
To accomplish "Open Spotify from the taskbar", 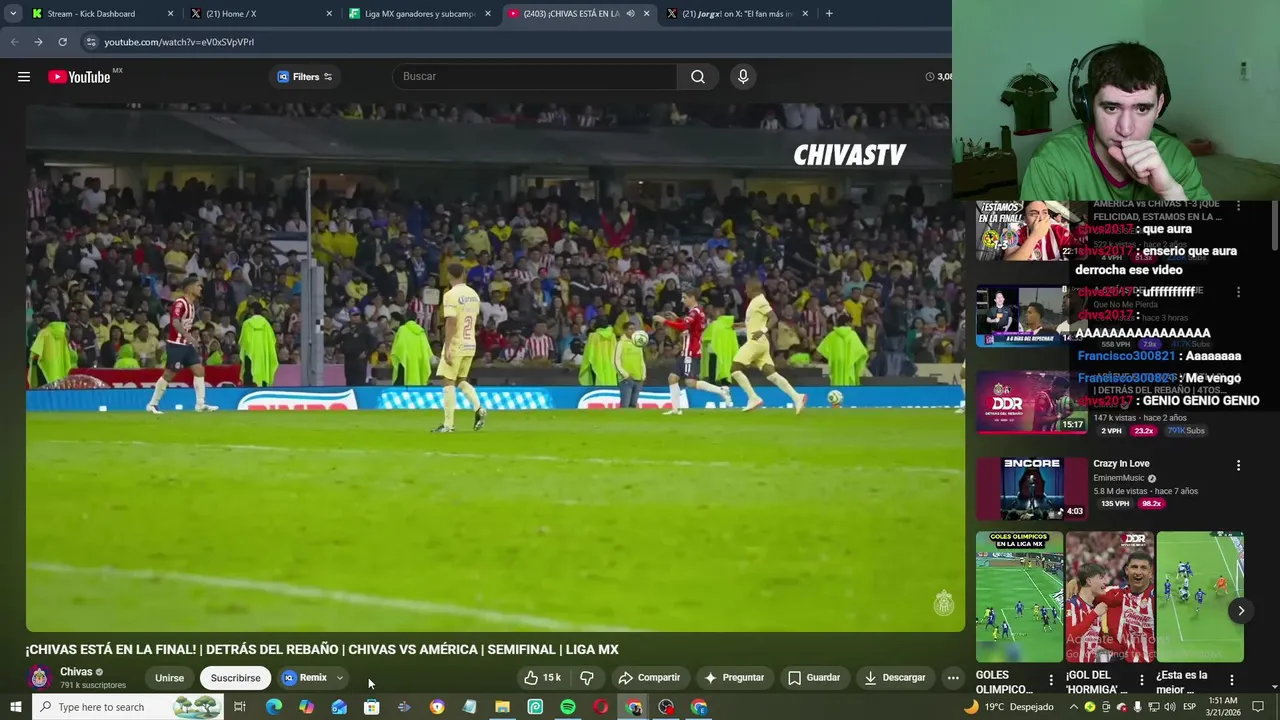I will tap(568, 707).
